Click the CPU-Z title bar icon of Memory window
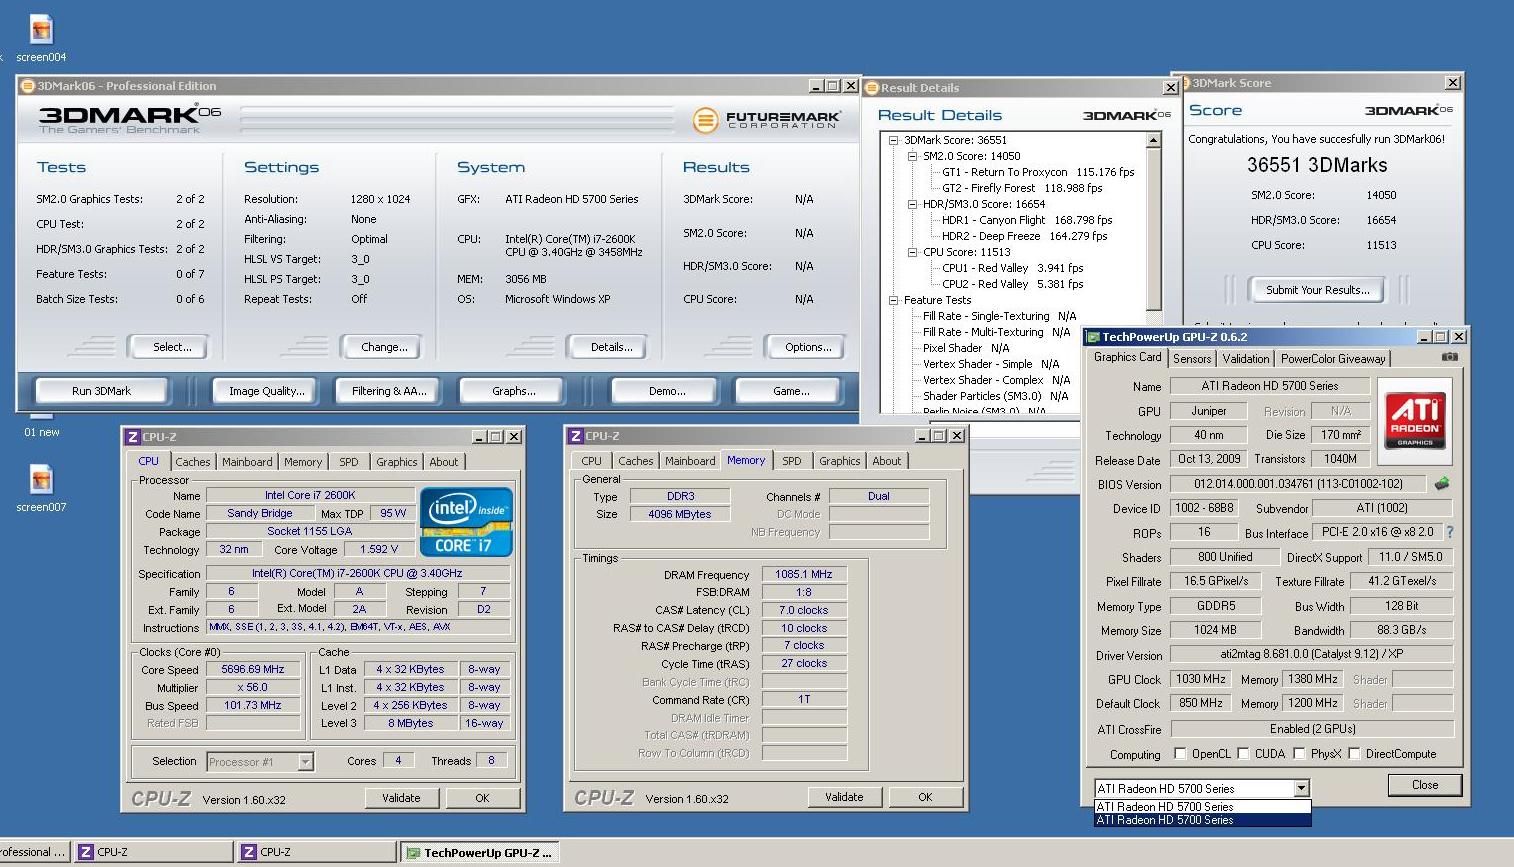 click(x=575, y=436)
